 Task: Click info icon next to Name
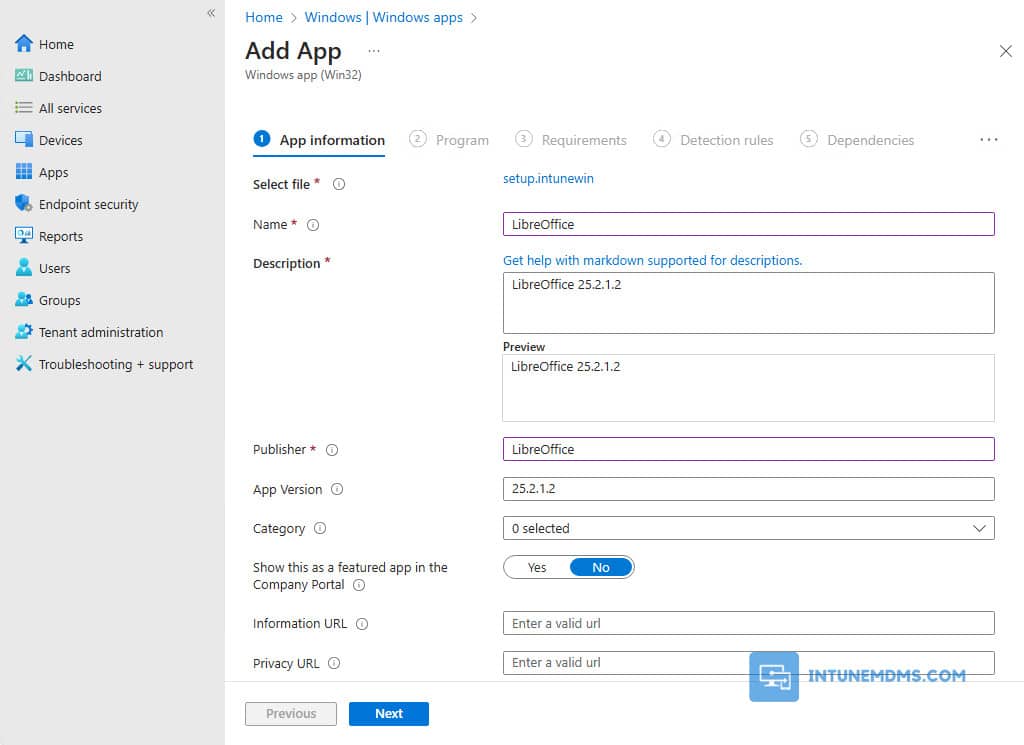click(x=313, y=225)
